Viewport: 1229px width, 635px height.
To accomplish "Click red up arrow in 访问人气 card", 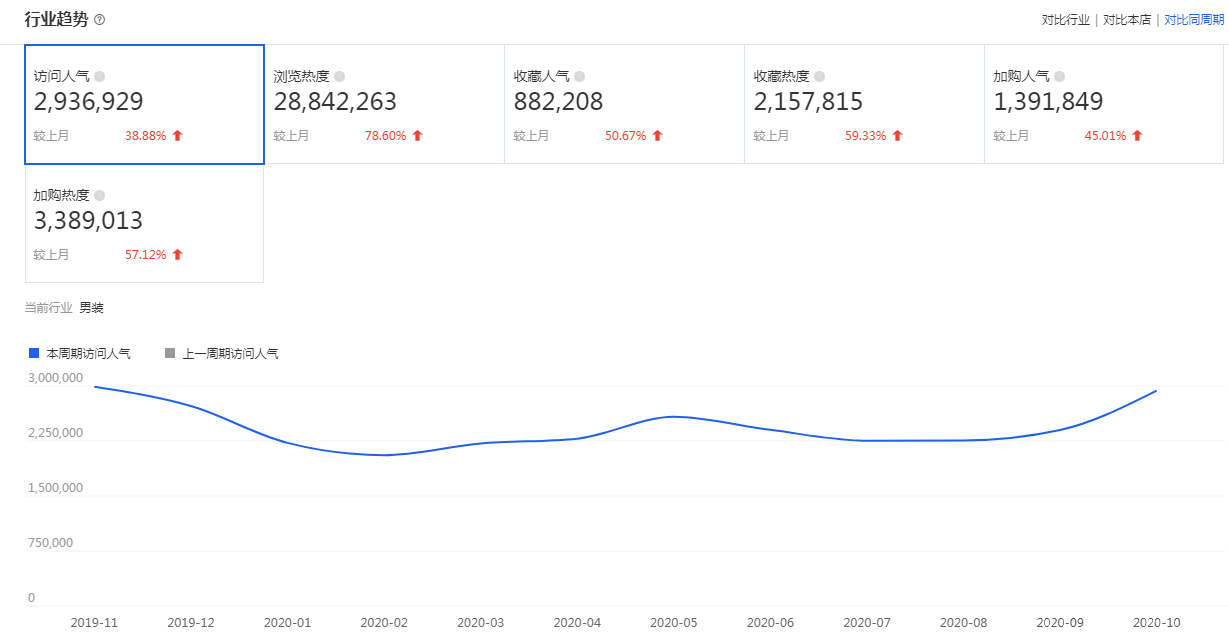I will 178,136.
